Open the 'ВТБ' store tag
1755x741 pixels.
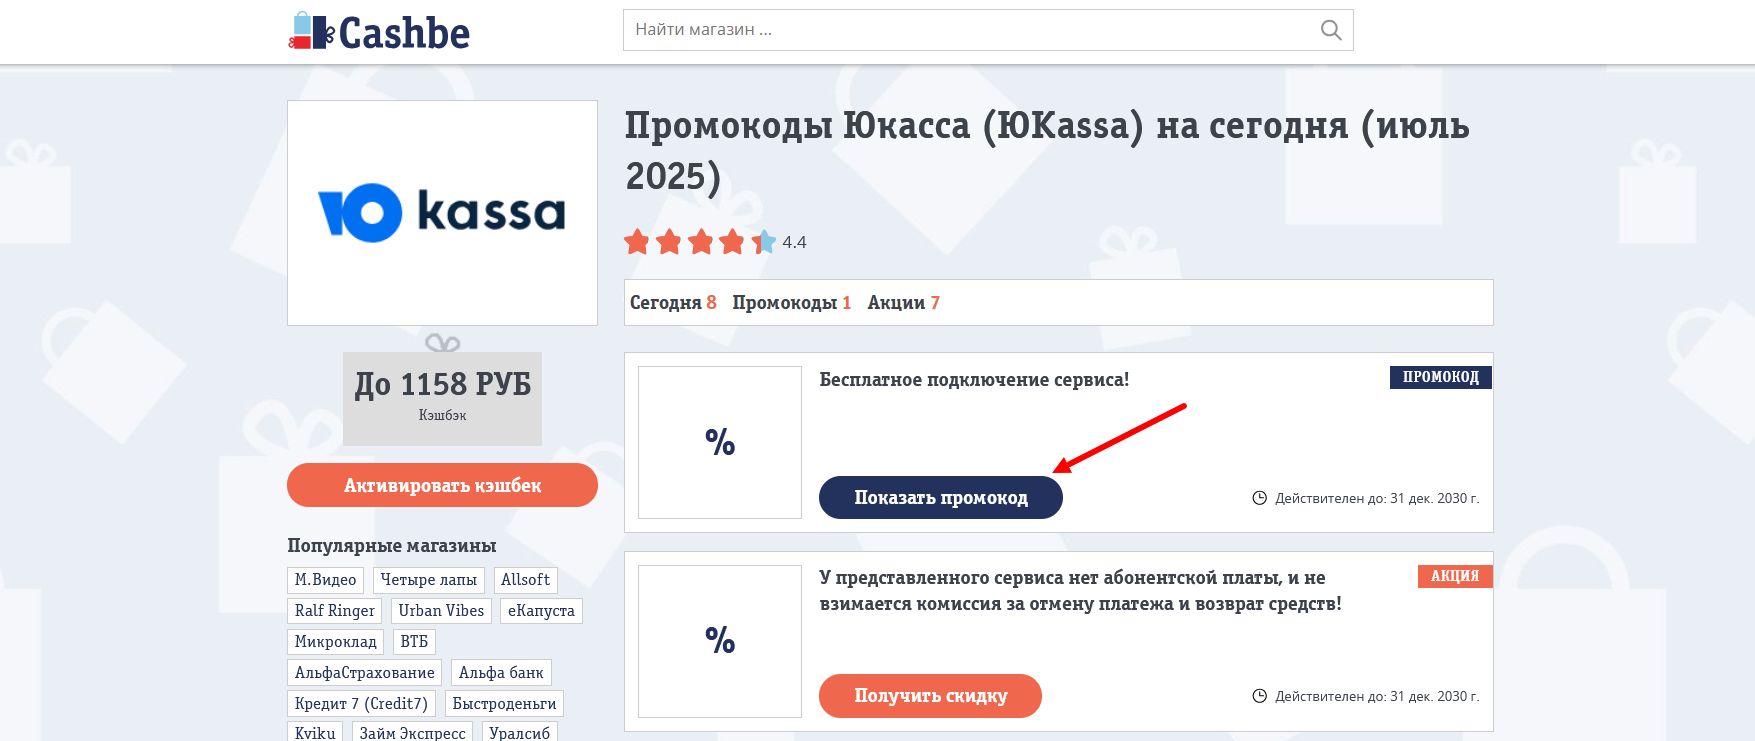pyautogui.click(x=414, y=642)
